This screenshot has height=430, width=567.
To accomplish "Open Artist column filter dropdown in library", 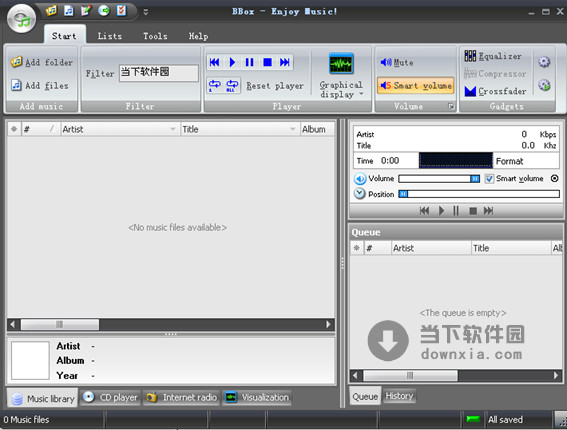I will tap(173, 129).
